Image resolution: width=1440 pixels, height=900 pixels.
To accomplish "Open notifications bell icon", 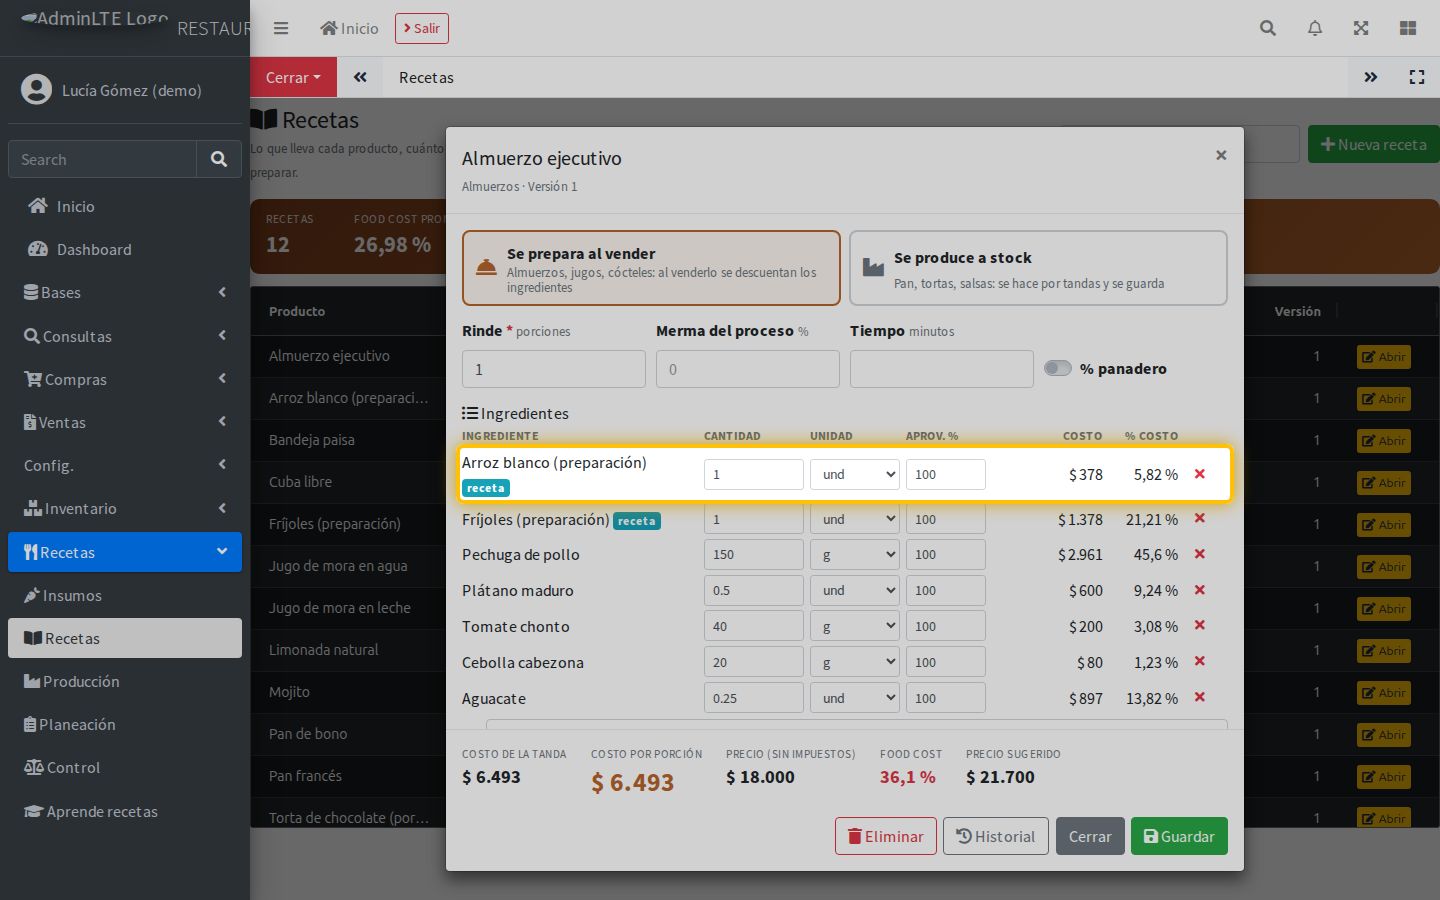I will click(x=1315, y=28).
